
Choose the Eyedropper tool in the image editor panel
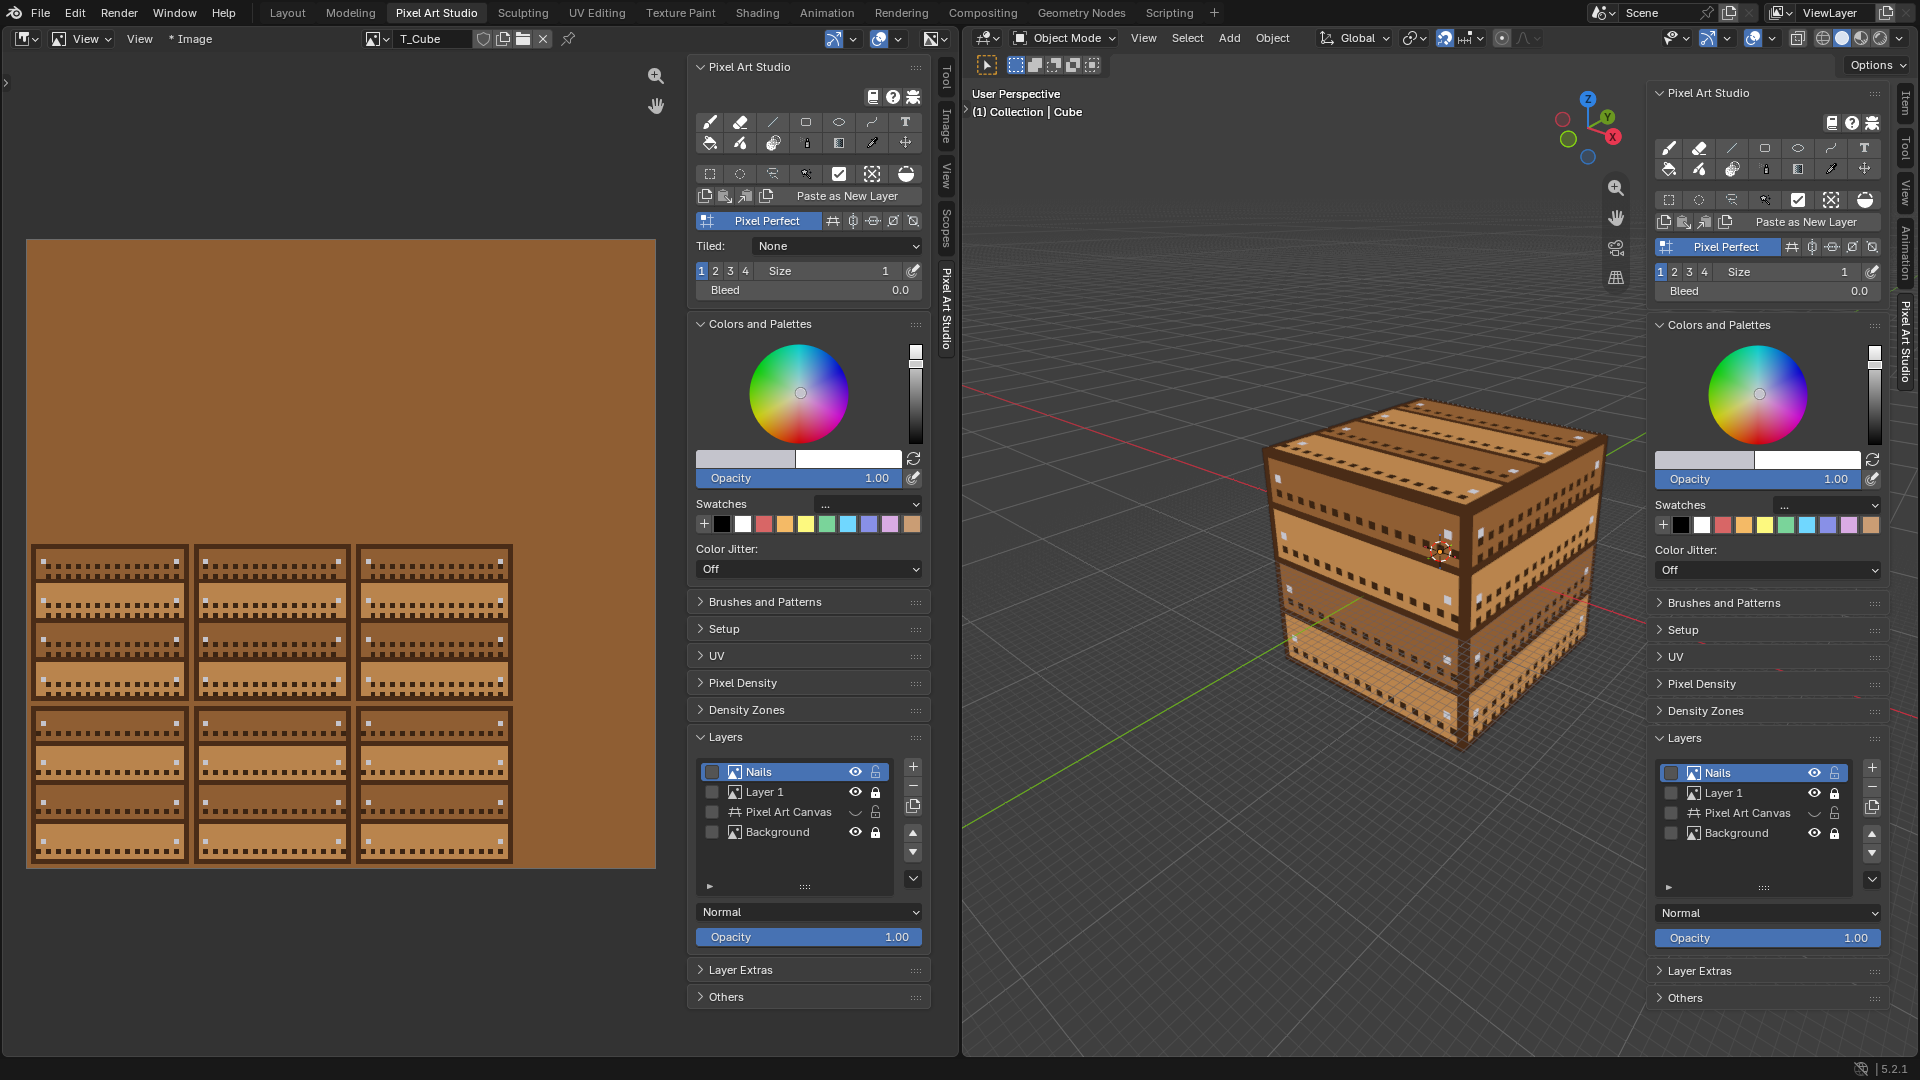(x=872, y=143)
